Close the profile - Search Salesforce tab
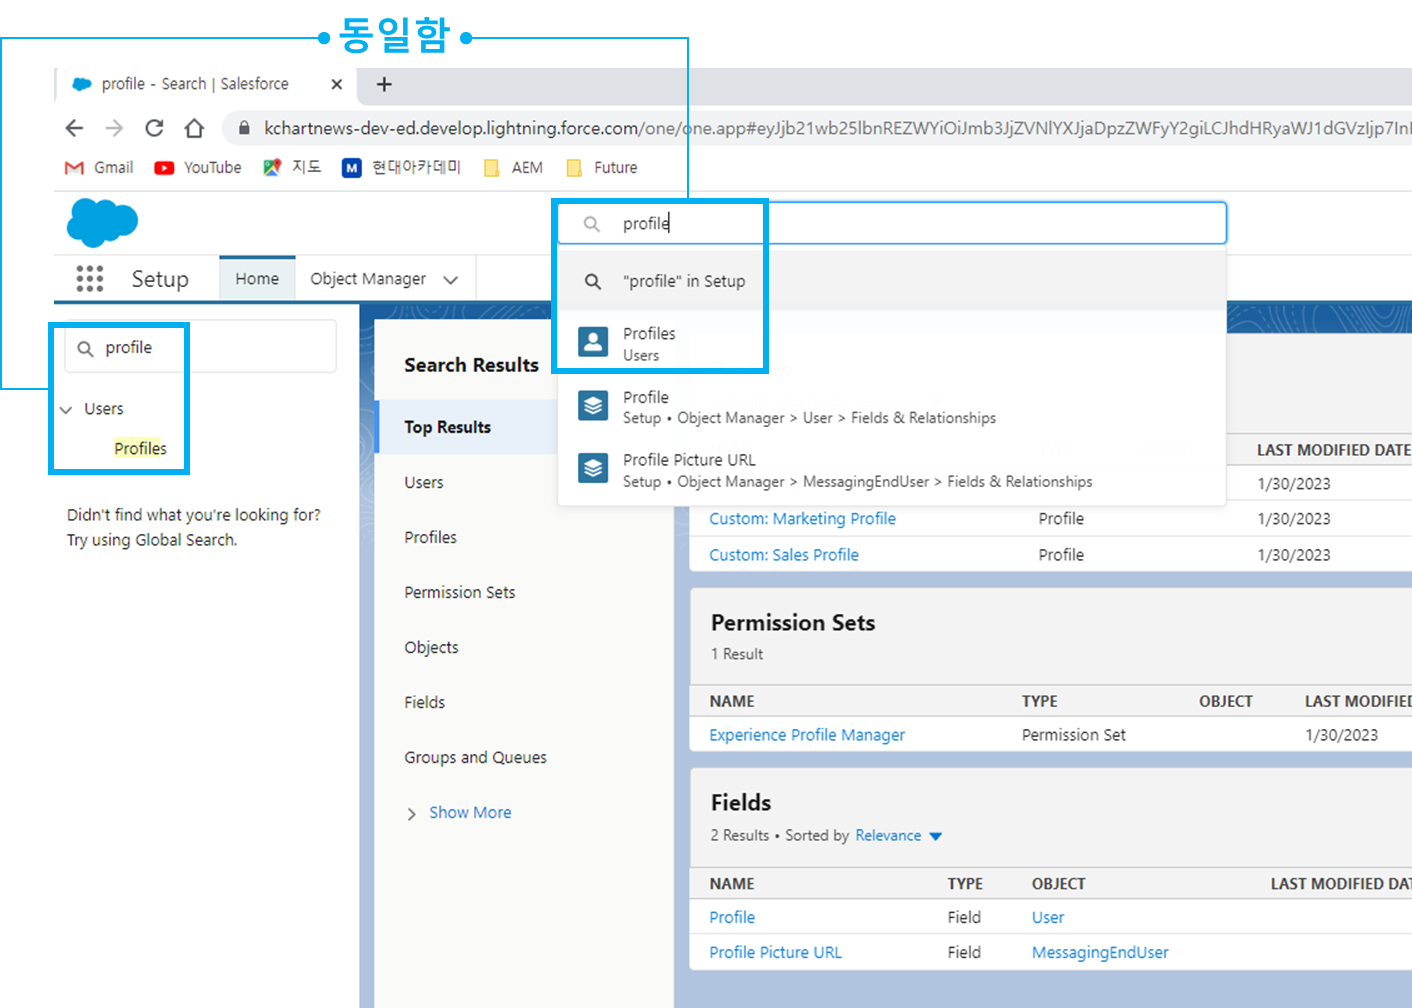 (x=337, y=84)
